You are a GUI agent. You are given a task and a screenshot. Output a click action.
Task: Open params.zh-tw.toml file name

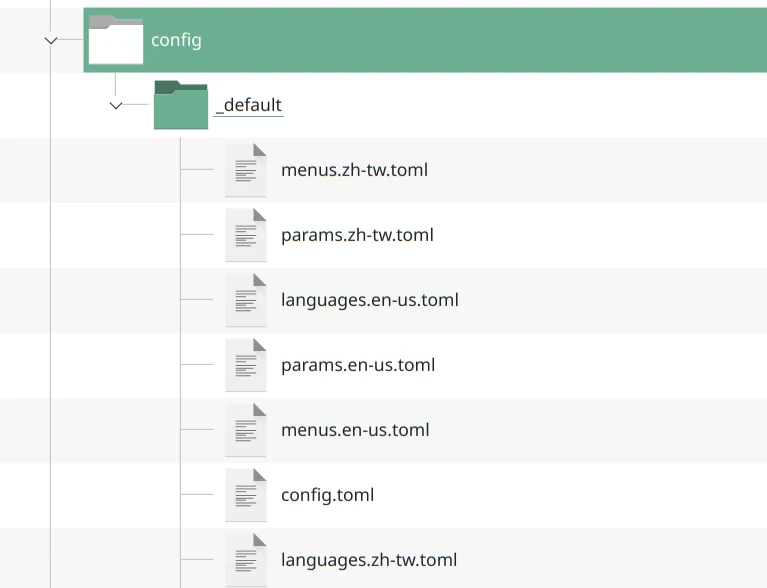pos(357,235)
